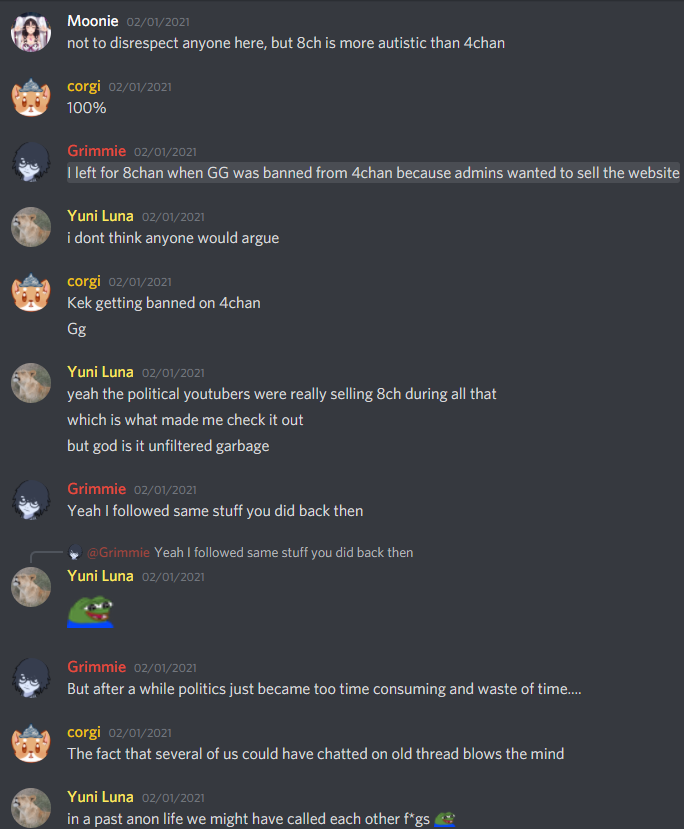
Task: Click corgi's avatar beside 'Kek getting banned on 4chan'
Action: [31, 292]
